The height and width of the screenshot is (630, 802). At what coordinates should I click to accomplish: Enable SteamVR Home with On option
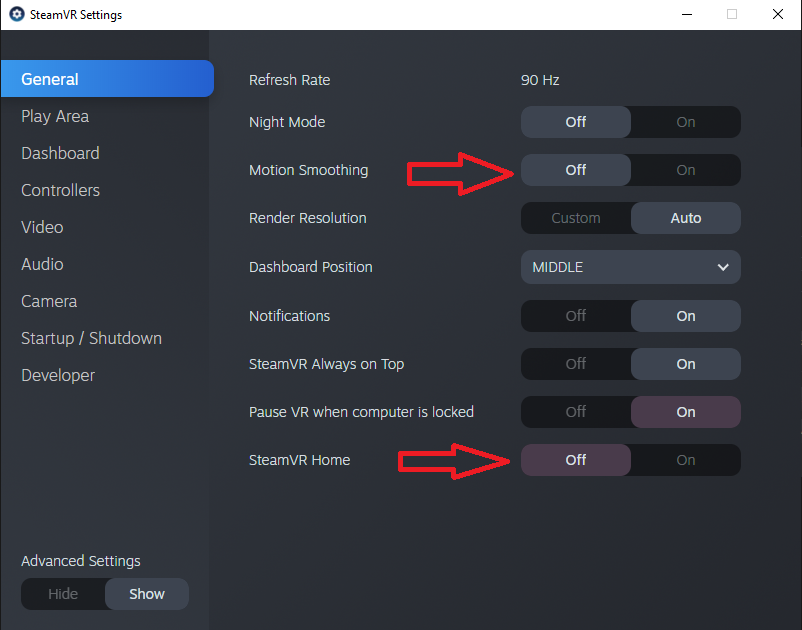coord(685,460)
